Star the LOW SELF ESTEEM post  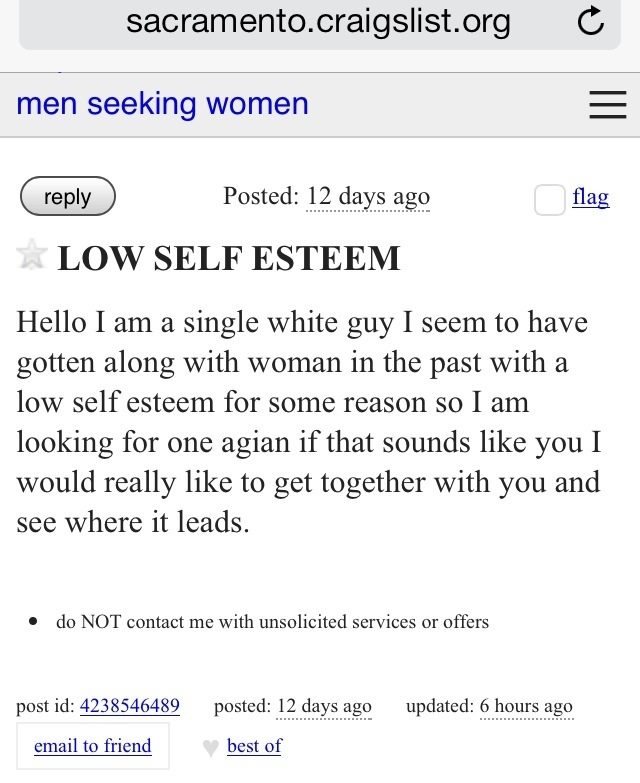pyautogui.click(x=32, y=254)
